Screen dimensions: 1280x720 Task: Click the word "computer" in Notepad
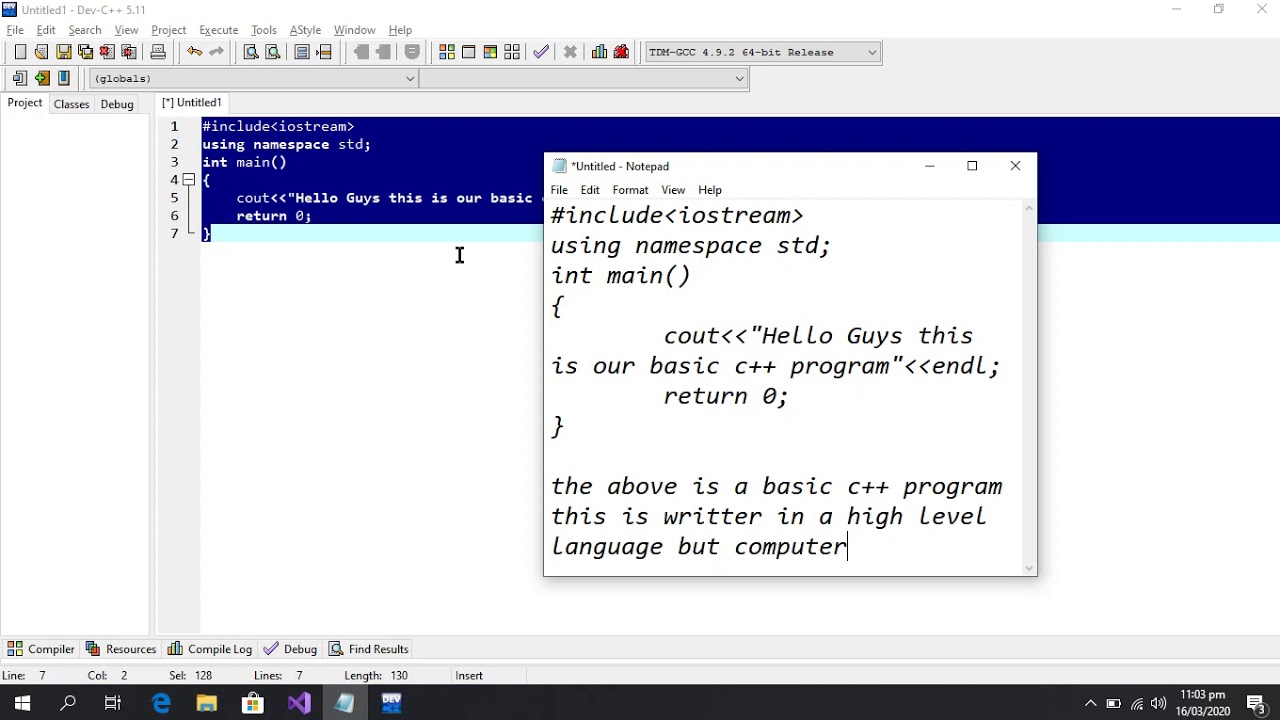(791, 546)
